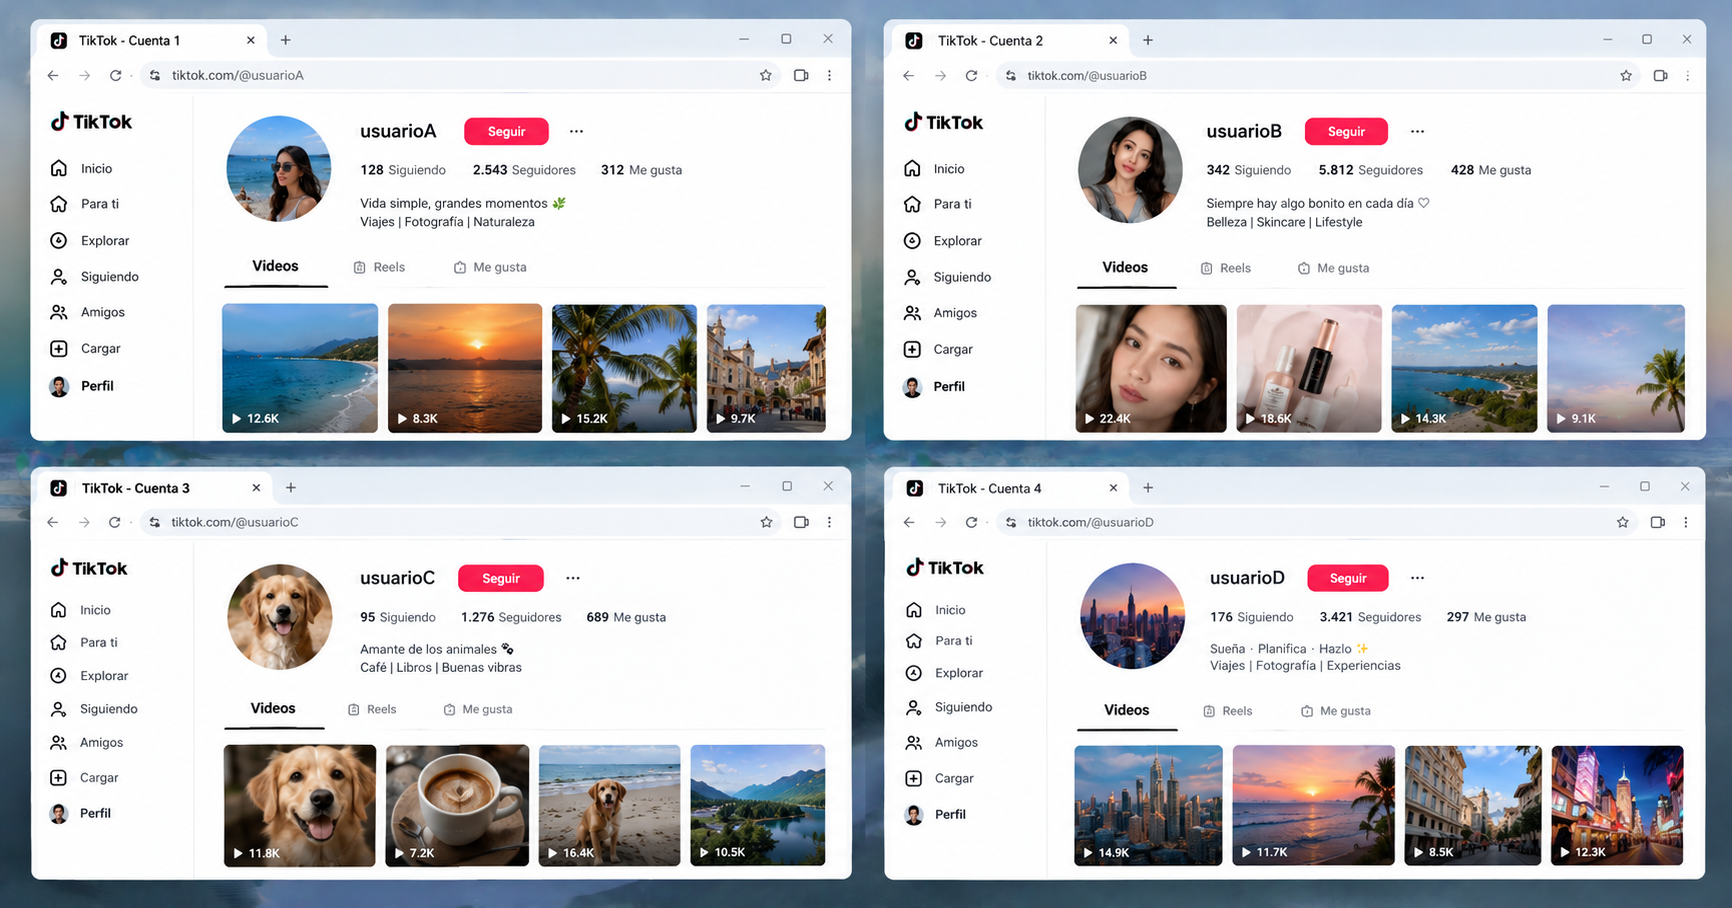
Task: Click usuarioC golden dog profile picture
Action: [279, 616]
